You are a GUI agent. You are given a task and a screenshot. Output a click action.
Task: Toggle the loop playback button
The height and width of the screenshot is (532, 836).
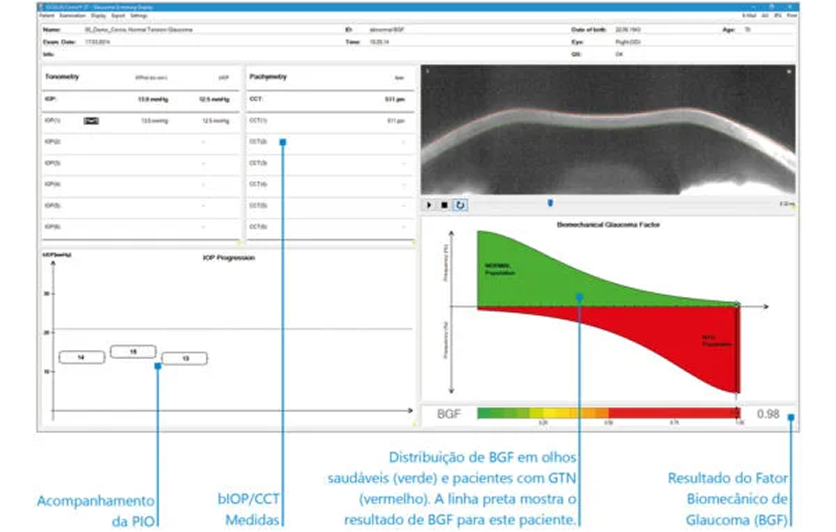tap(460, 205)
